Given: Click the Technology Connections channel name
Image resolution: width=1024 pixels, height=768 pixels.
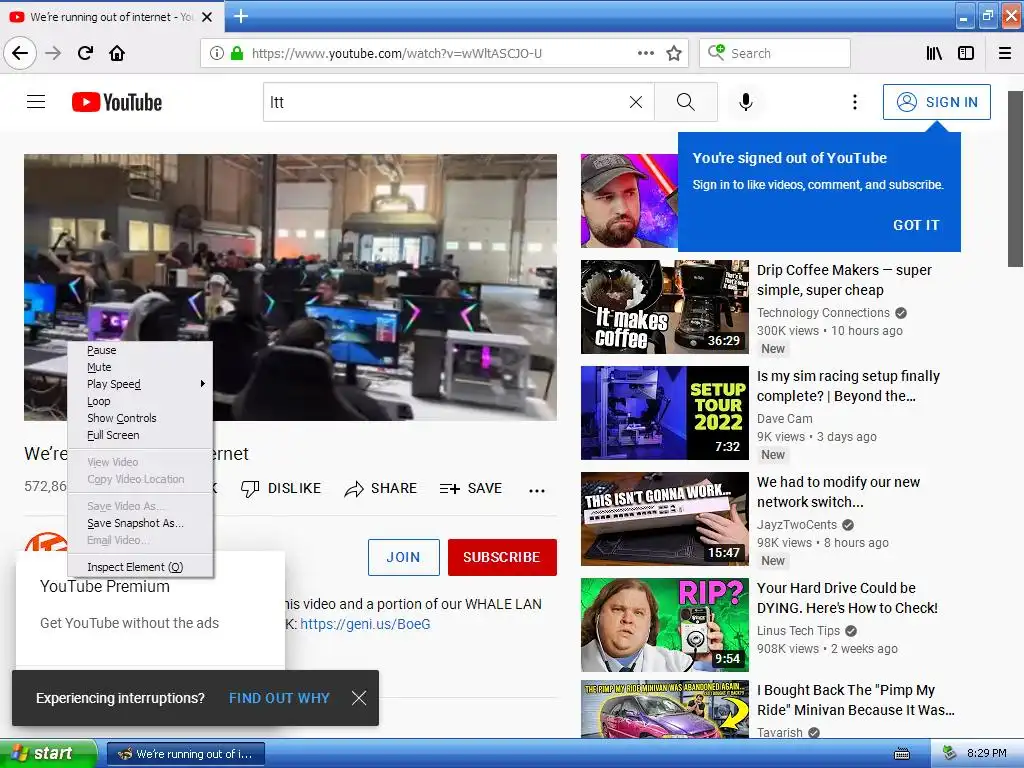Looking at the screenshot, I should [823, 313].
